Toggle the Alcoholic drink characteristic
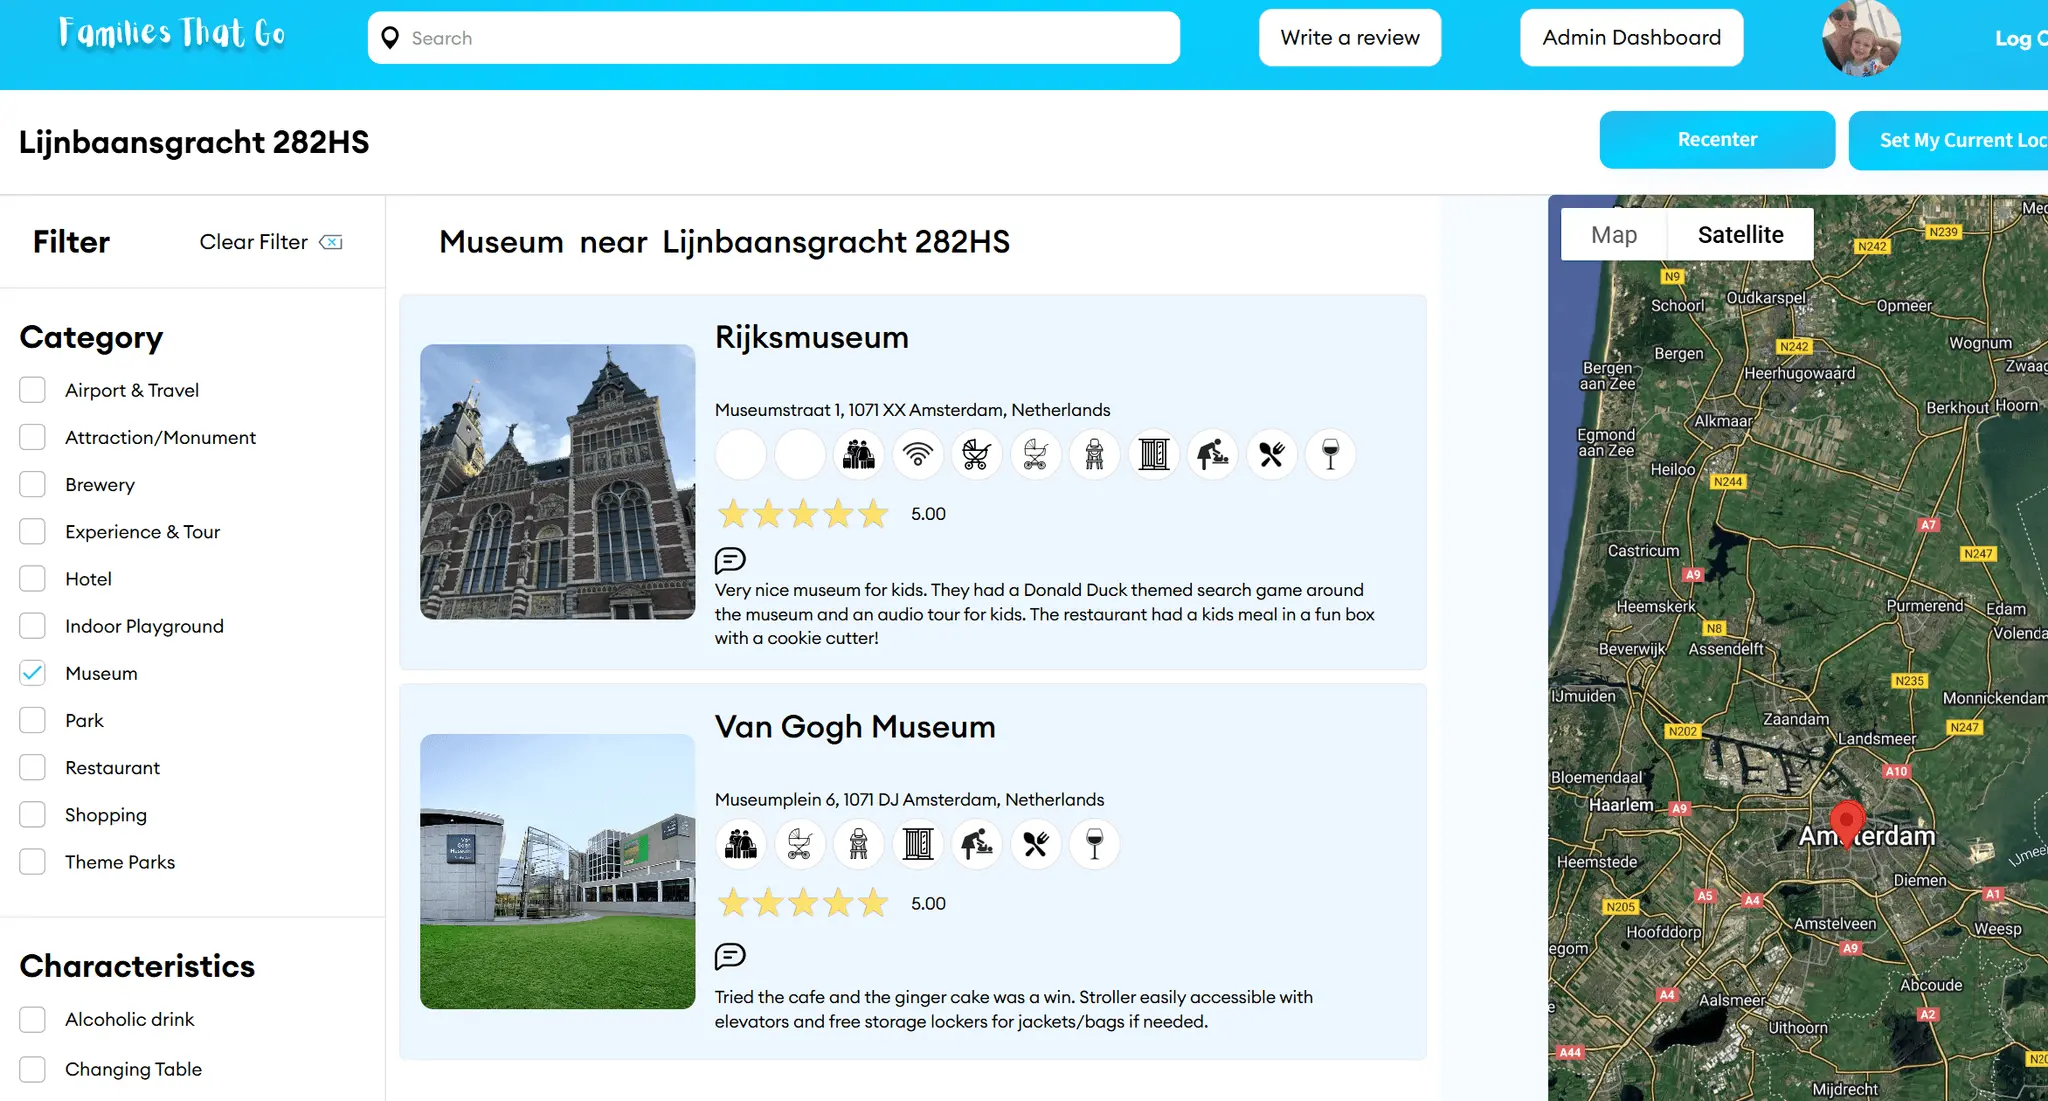This screenshot has height=1101, width=2048. (32, 1019)
